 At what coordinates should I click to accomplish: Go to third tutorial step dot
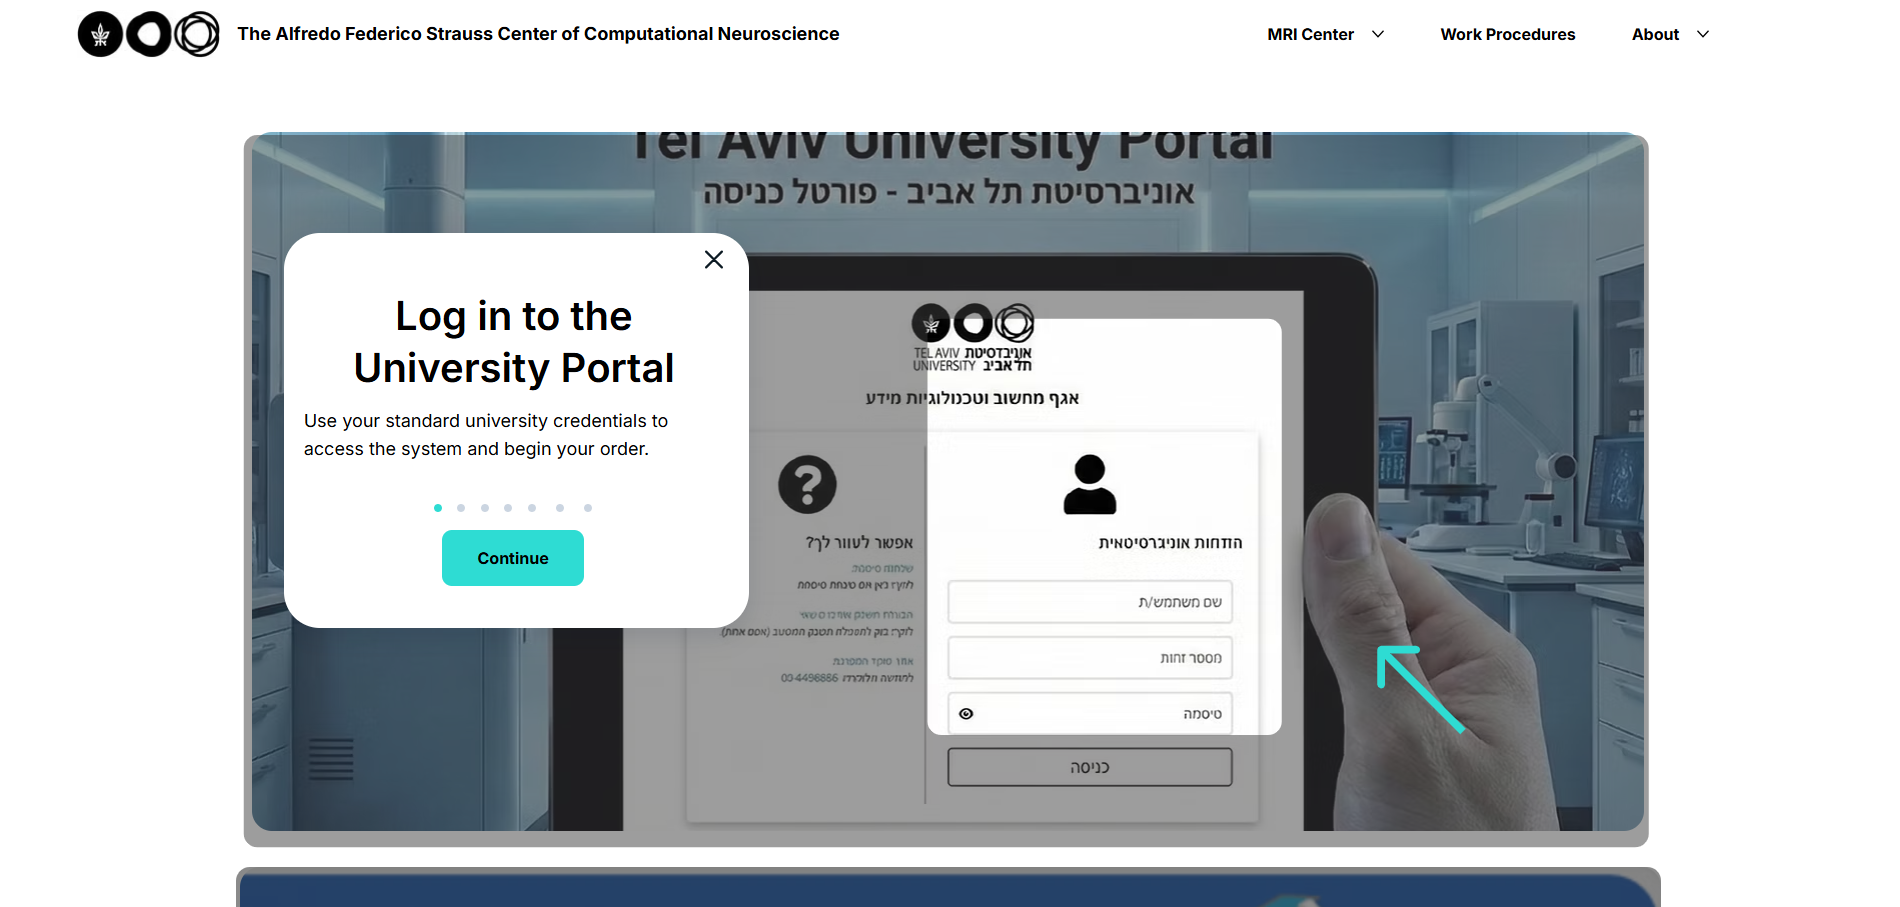pos(485,508)
